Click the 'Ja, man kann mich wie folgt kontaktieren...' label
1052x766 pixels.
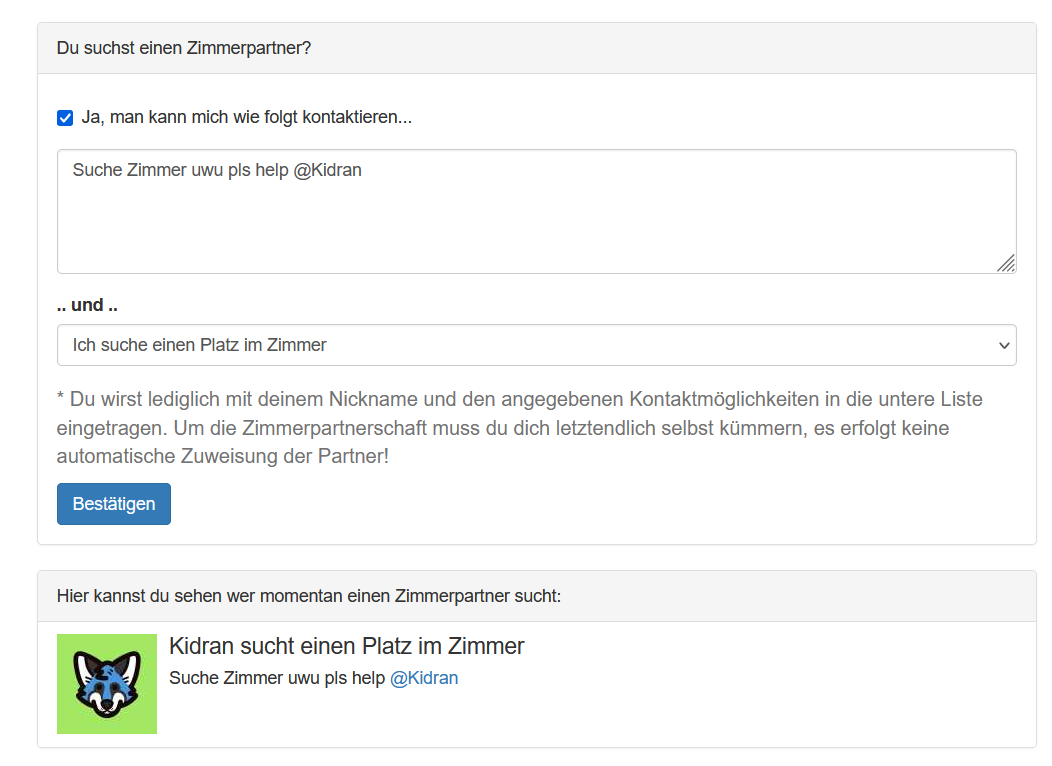click(246, 117)
